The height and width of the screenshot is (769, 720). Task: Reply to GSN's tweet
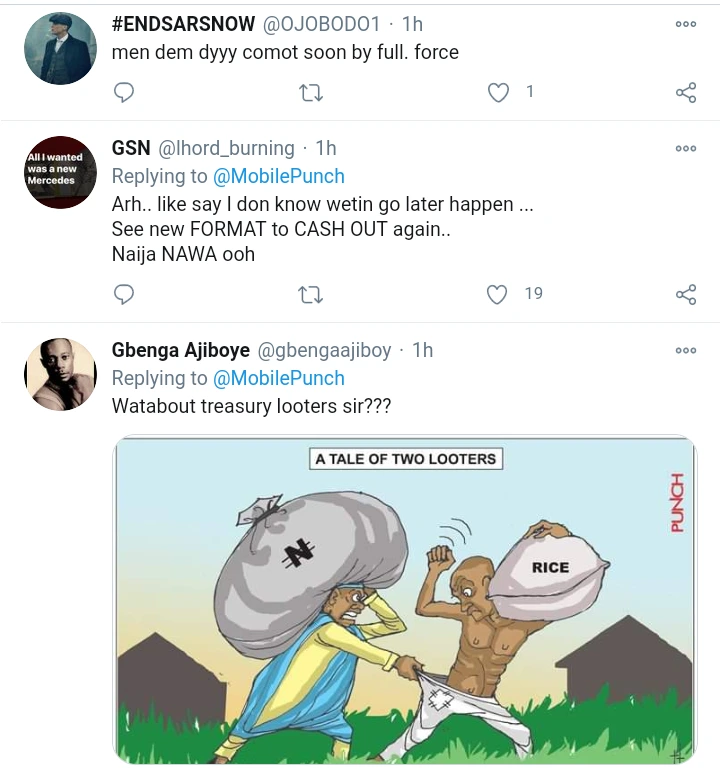(124, 294)
